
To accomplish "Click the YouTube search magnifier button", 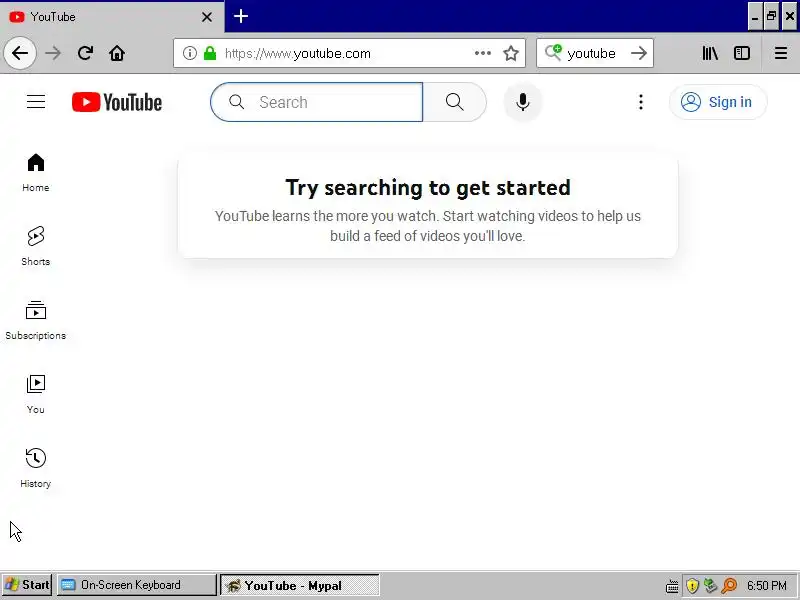I will coord(455,102).
